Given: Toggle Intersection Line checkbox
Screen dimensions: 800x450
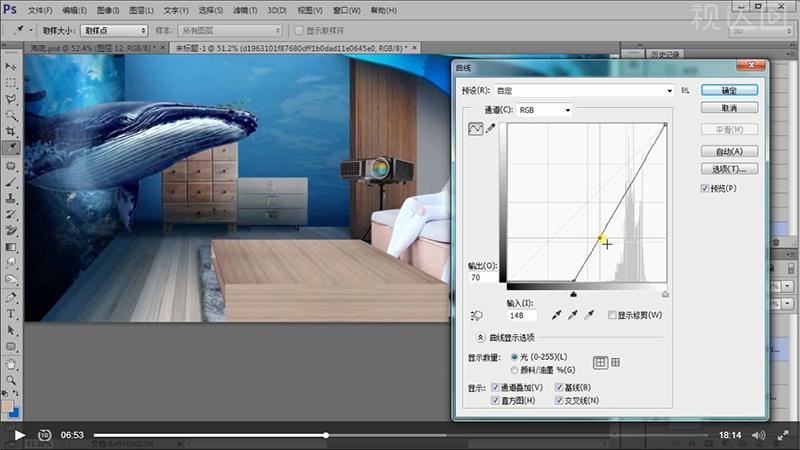Looking at the screenshot, I should (x=559, y=401).
